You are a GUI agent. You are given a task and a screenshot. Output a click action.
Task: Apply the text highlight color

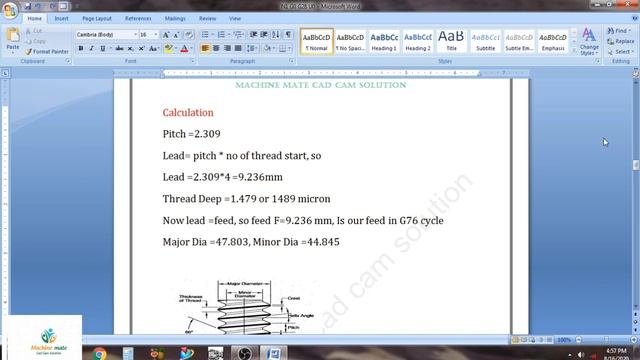[x=168, y=49]
